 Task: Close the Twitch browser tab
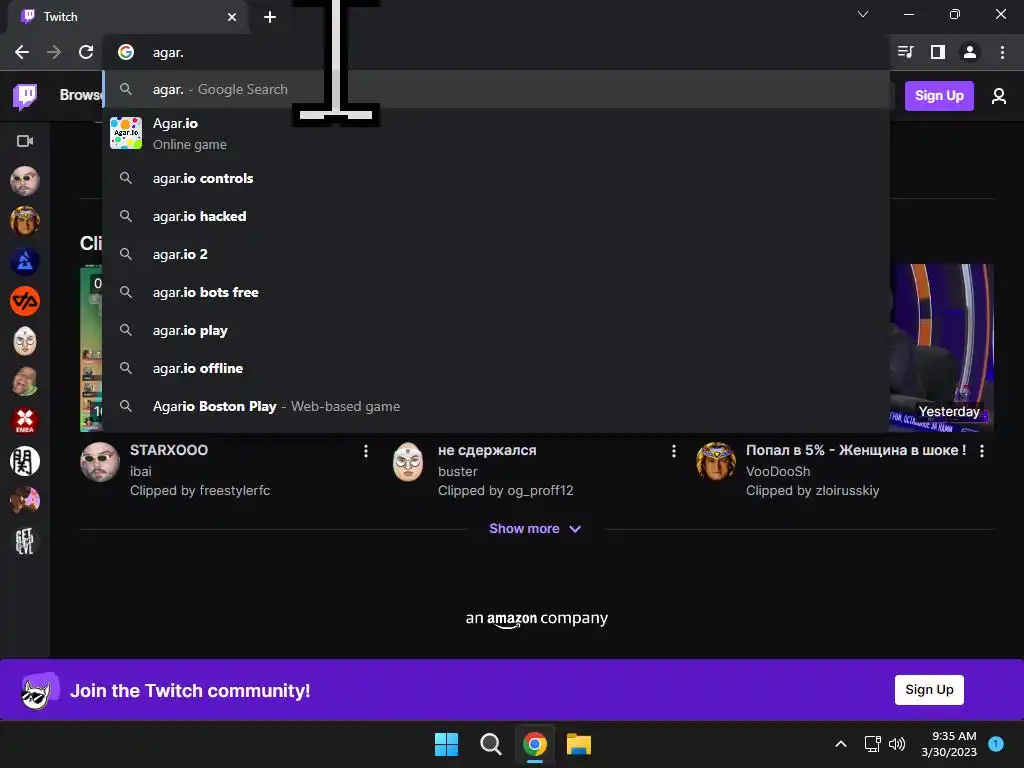(x=232, y=17)
